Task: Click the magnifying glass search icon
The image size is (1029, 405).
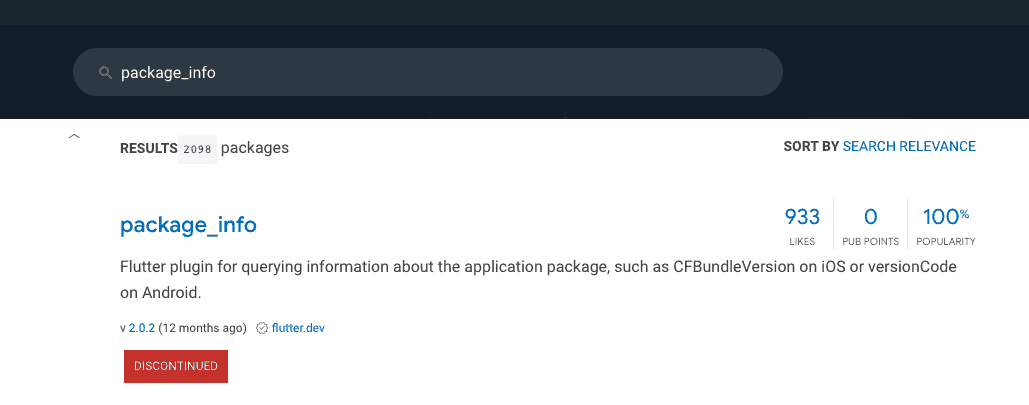Action: click(105, 72)
